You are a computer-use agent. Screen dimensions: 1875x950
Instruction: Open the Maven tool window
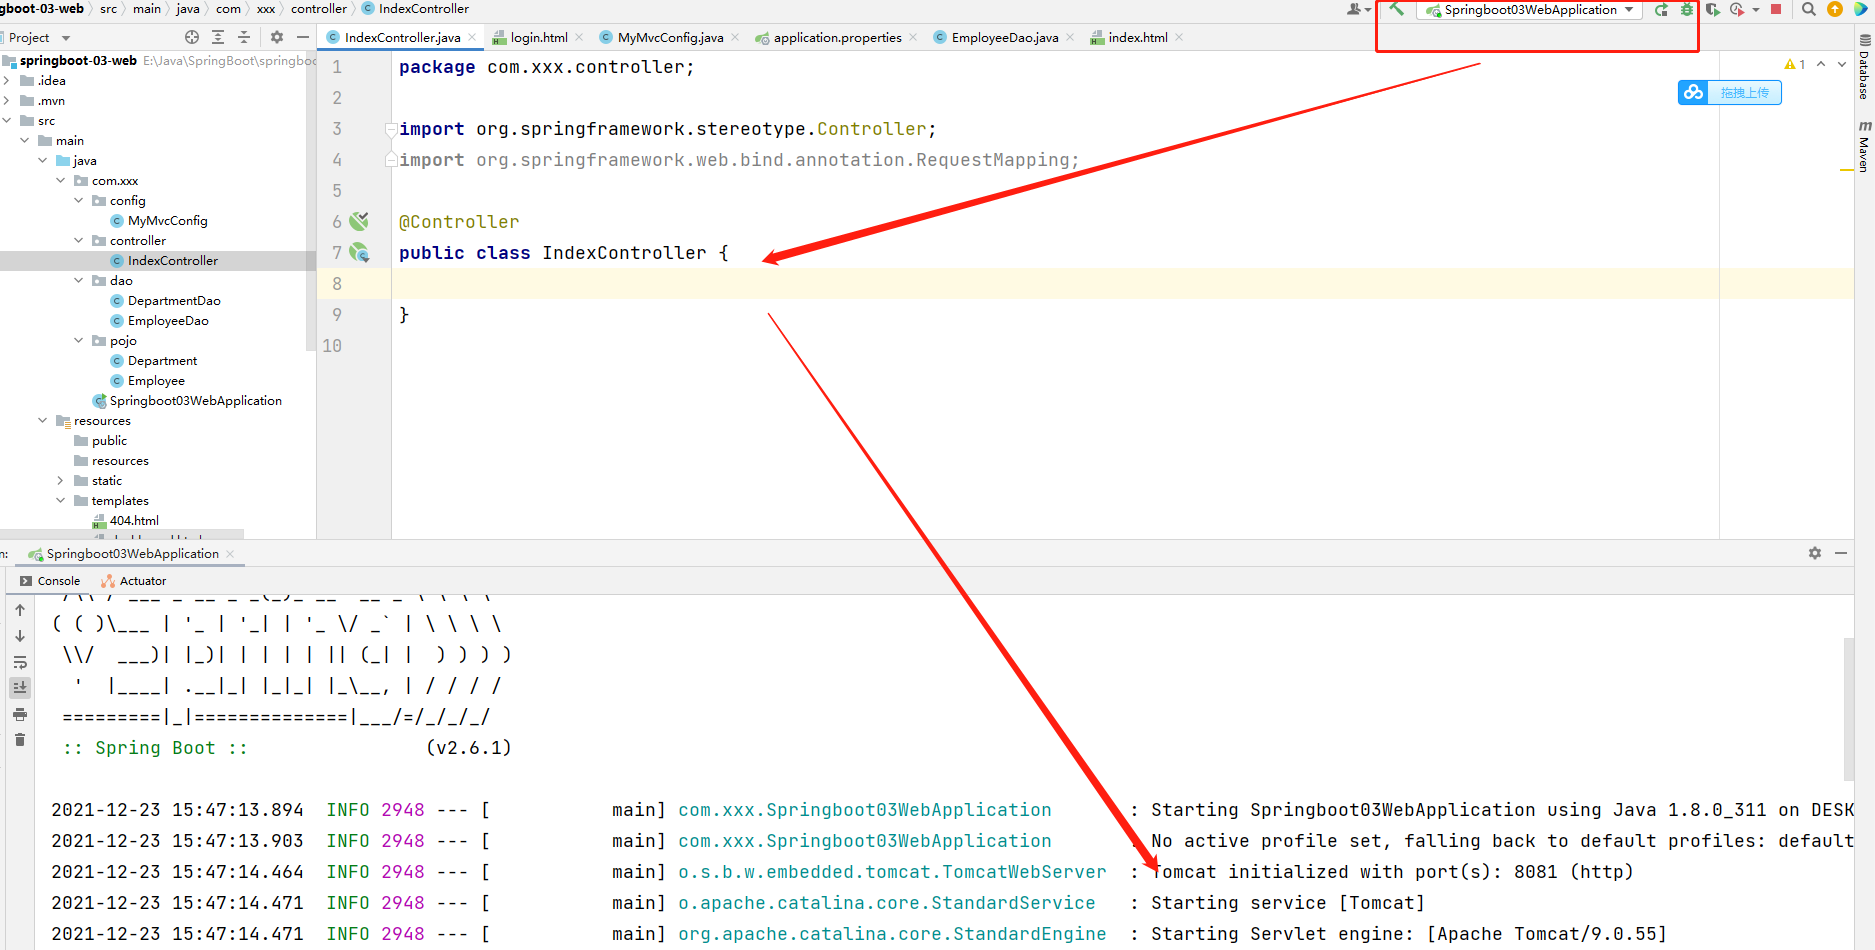coord(1864,146)
